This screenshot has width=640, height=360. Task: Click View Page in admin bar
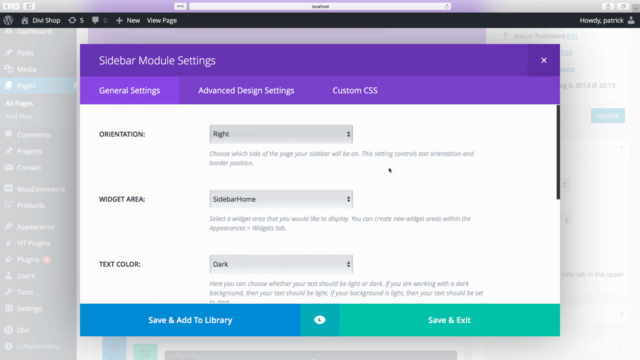pyautogui.click(x=162, y=20)
